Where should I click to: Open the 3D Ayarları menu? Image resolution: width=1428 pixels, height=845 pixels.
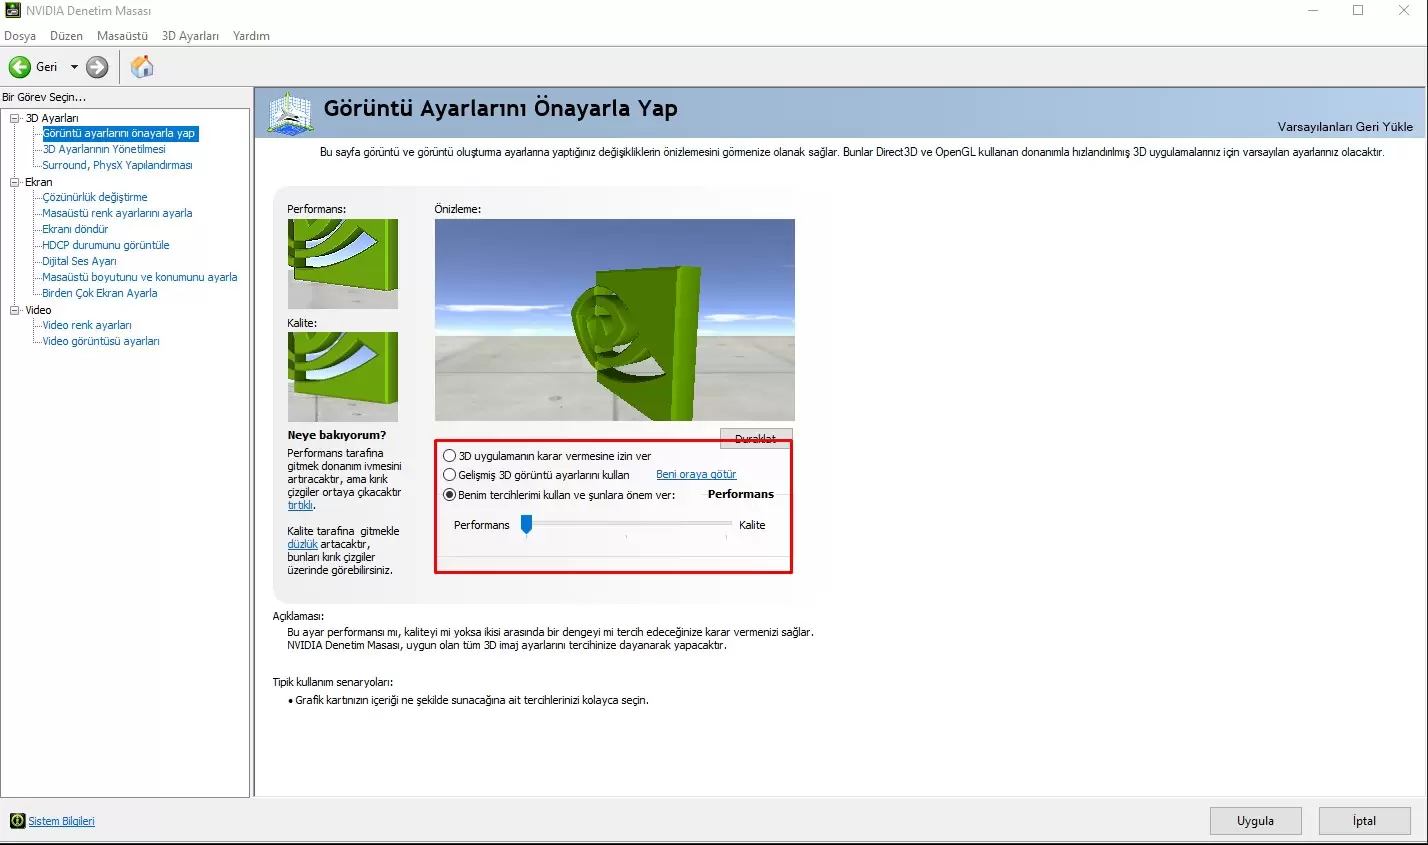(x=190, y=36)
